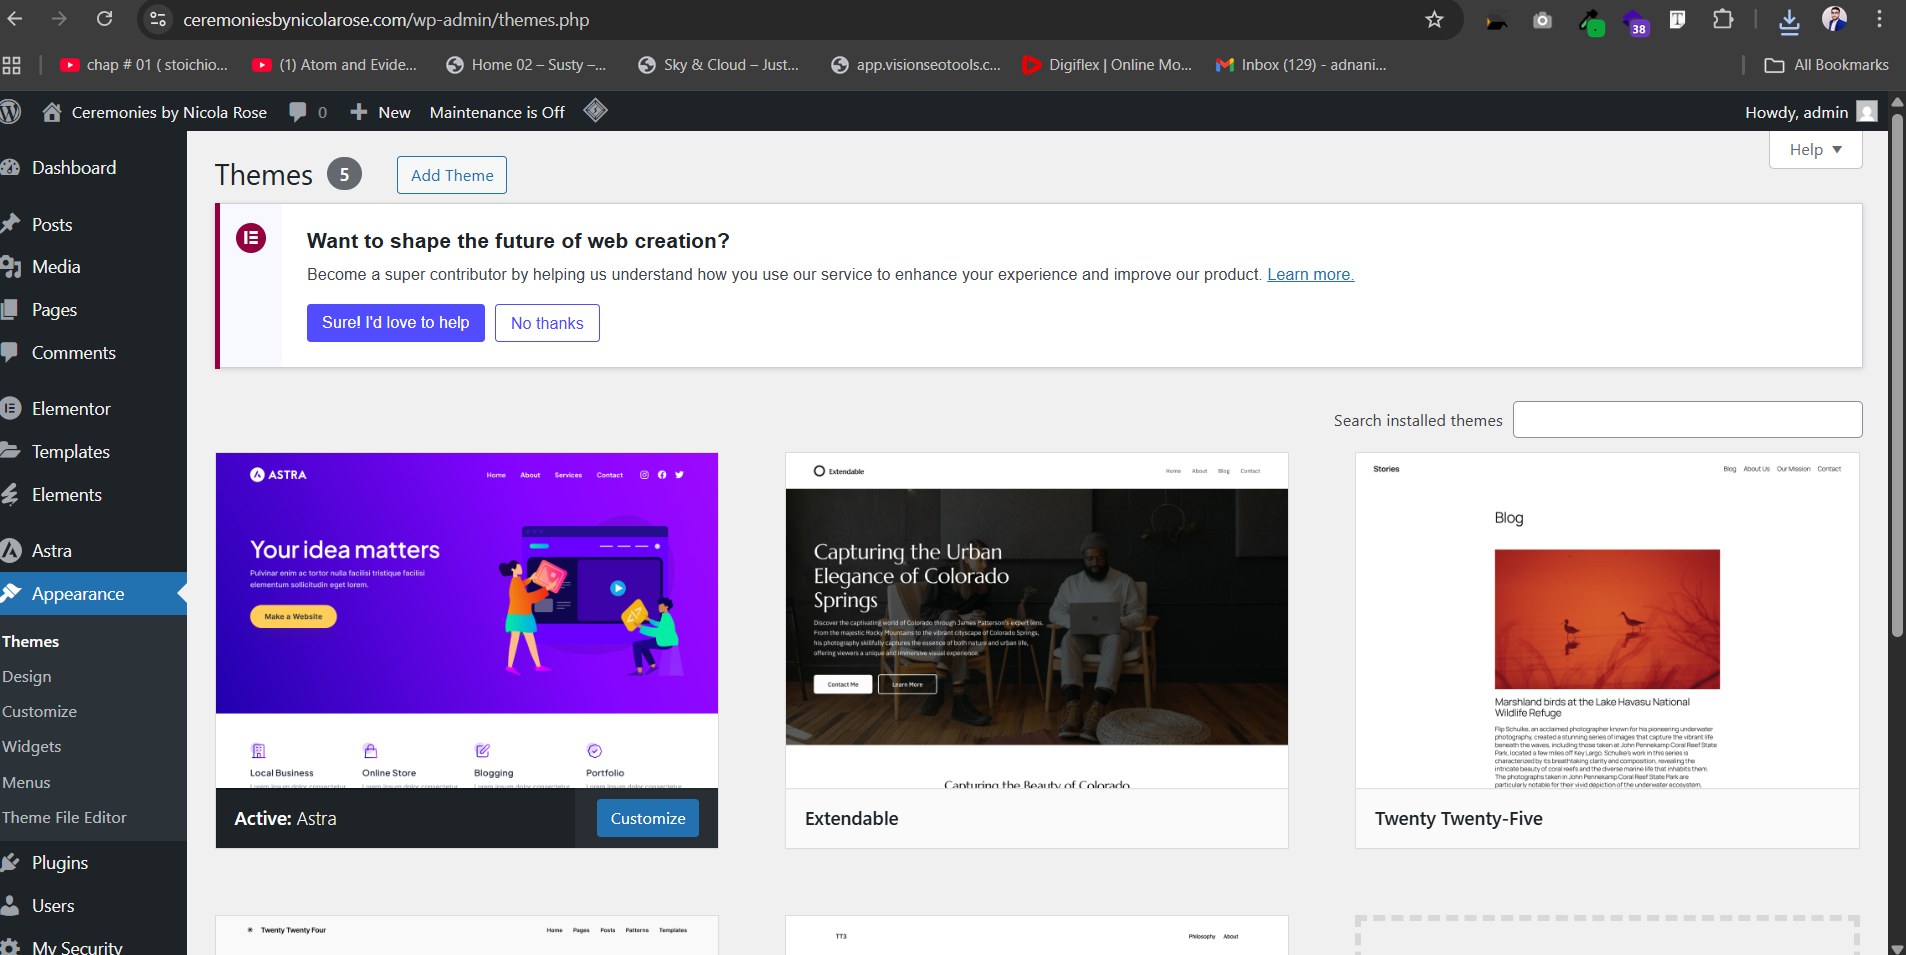
Task: Click the WordPress logo in admin bar
Action: point(11,112)
